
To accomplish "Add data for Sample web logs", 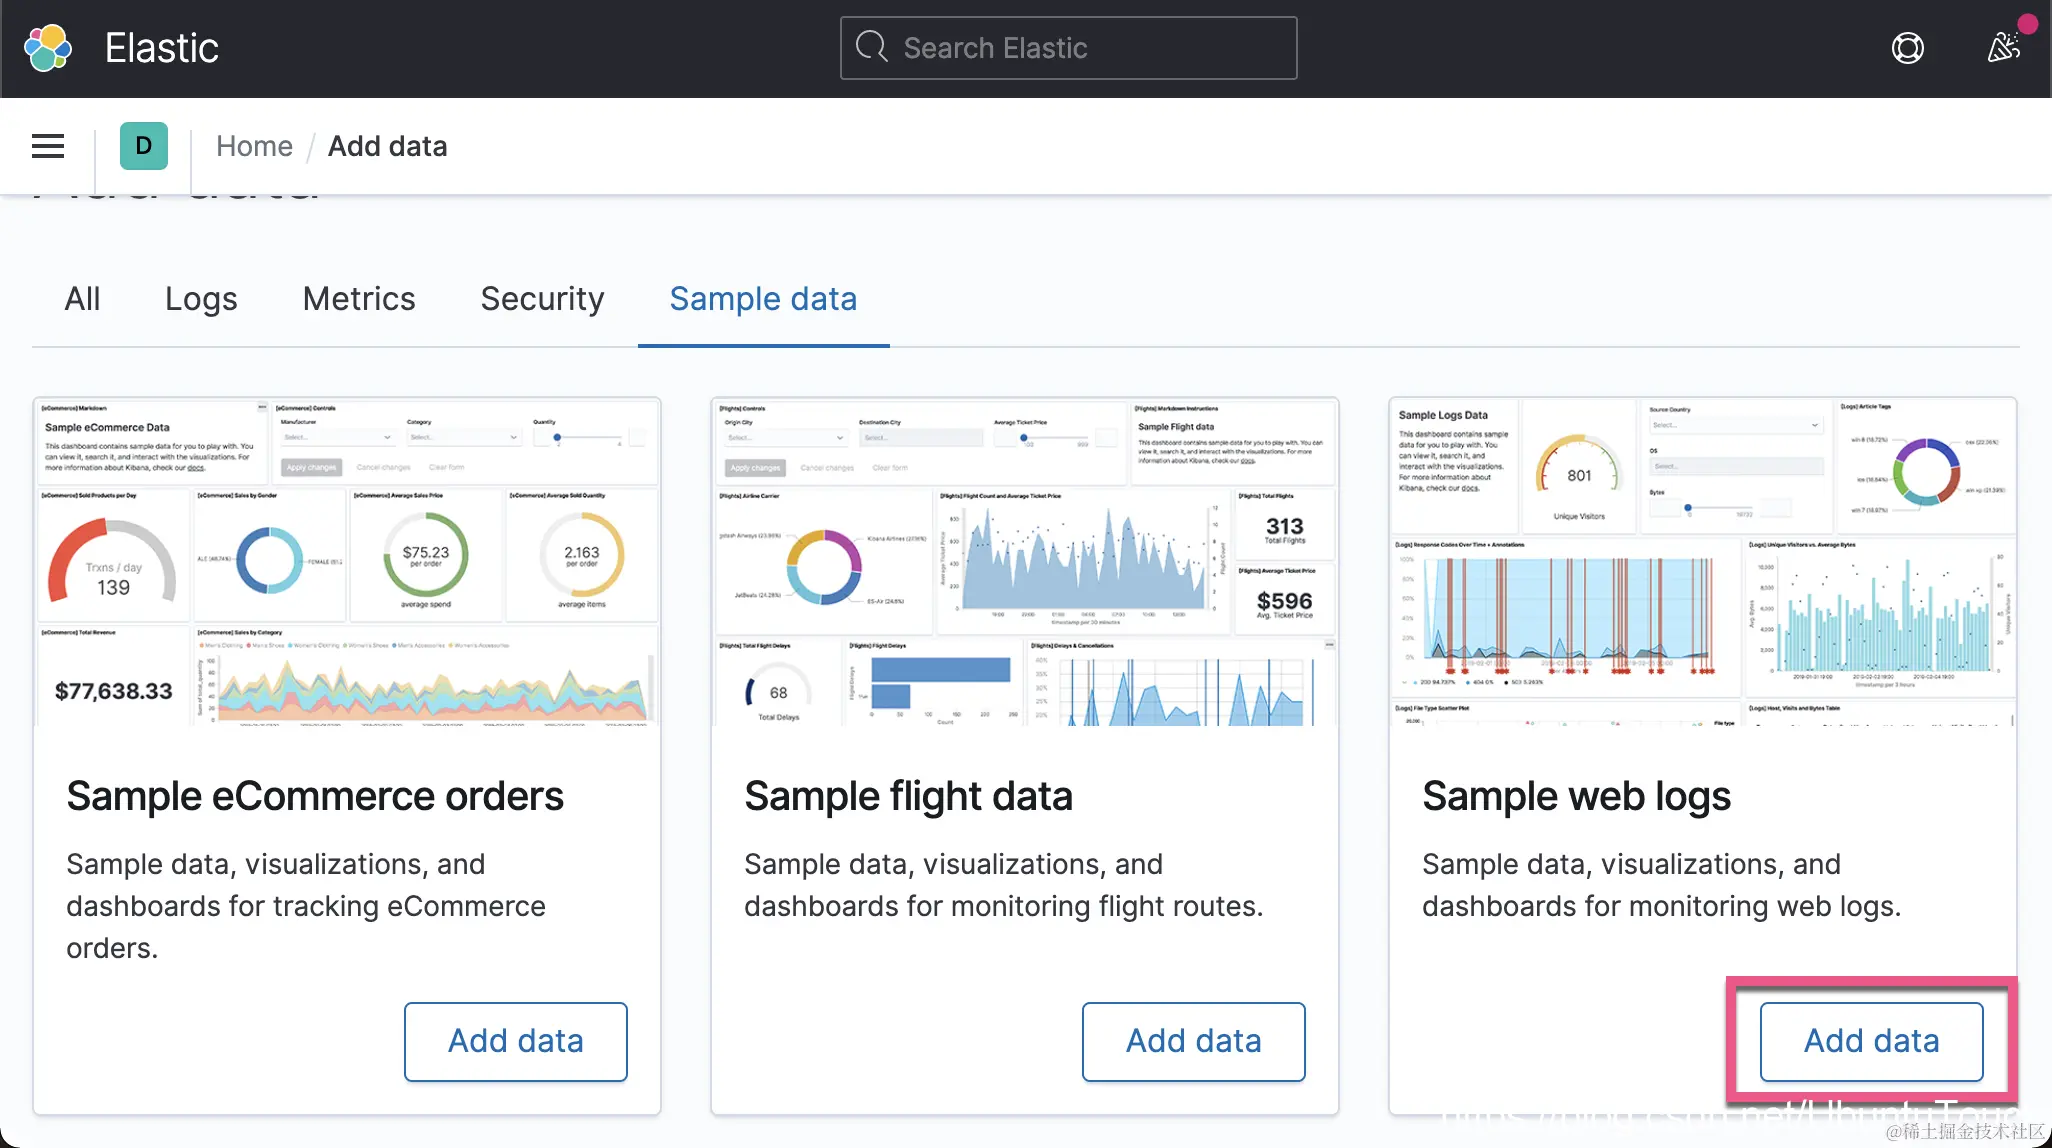I will [x=1871, y=1041].
